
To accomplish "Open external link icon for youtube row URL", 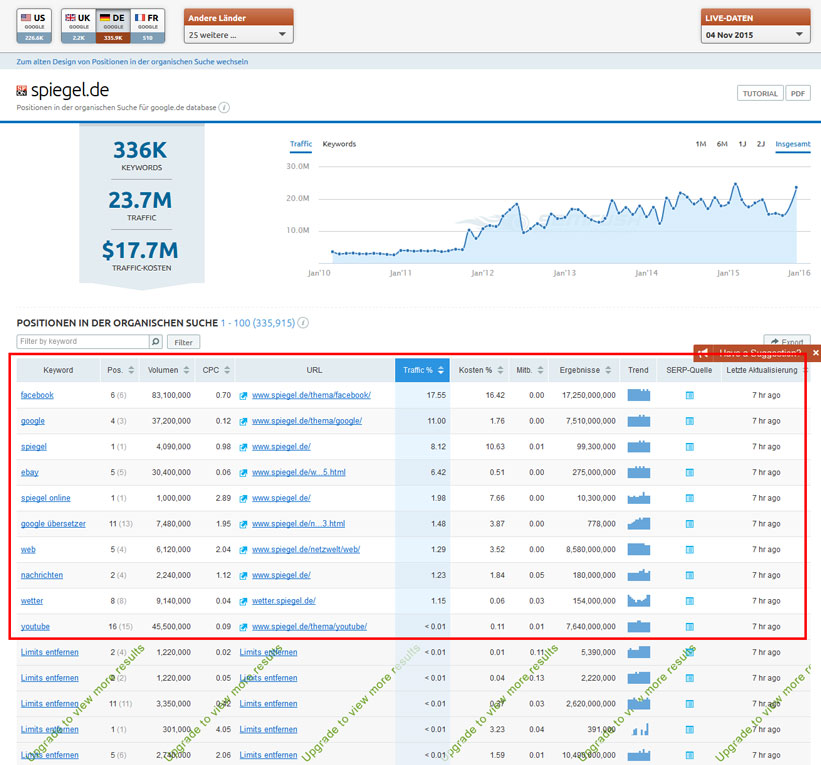I will click(243, 627).
